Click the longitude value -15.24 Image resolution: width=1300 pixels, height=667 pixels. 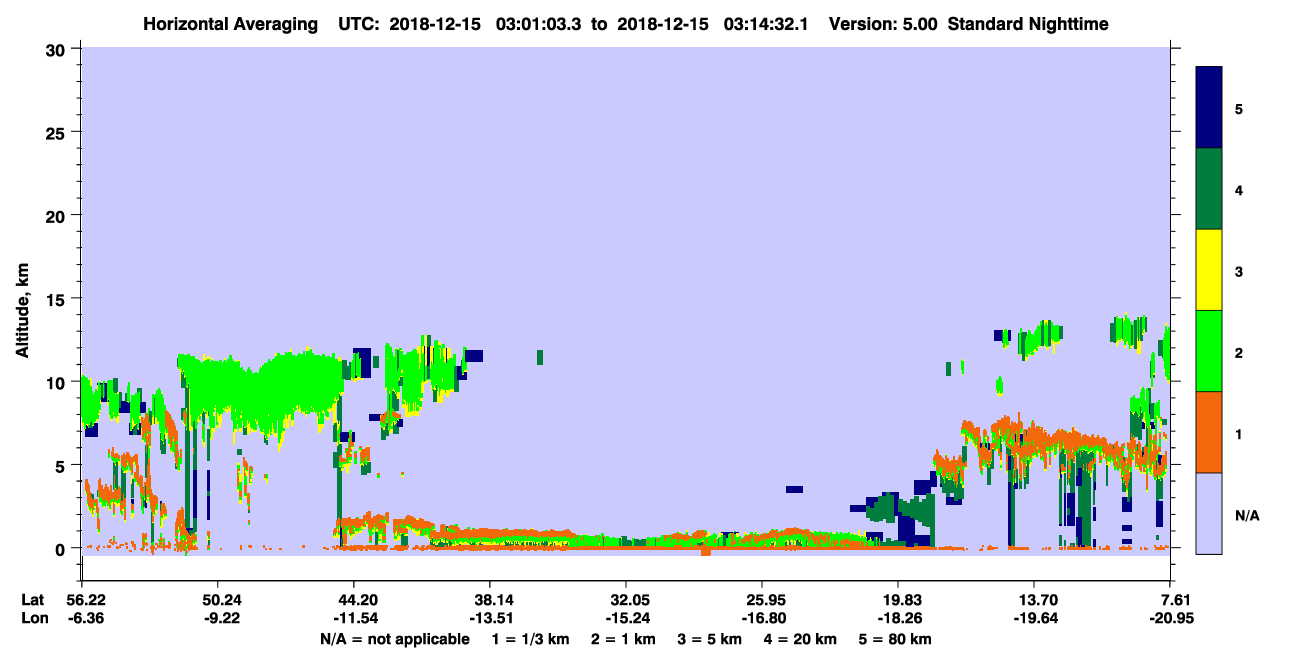coord(626,618)
